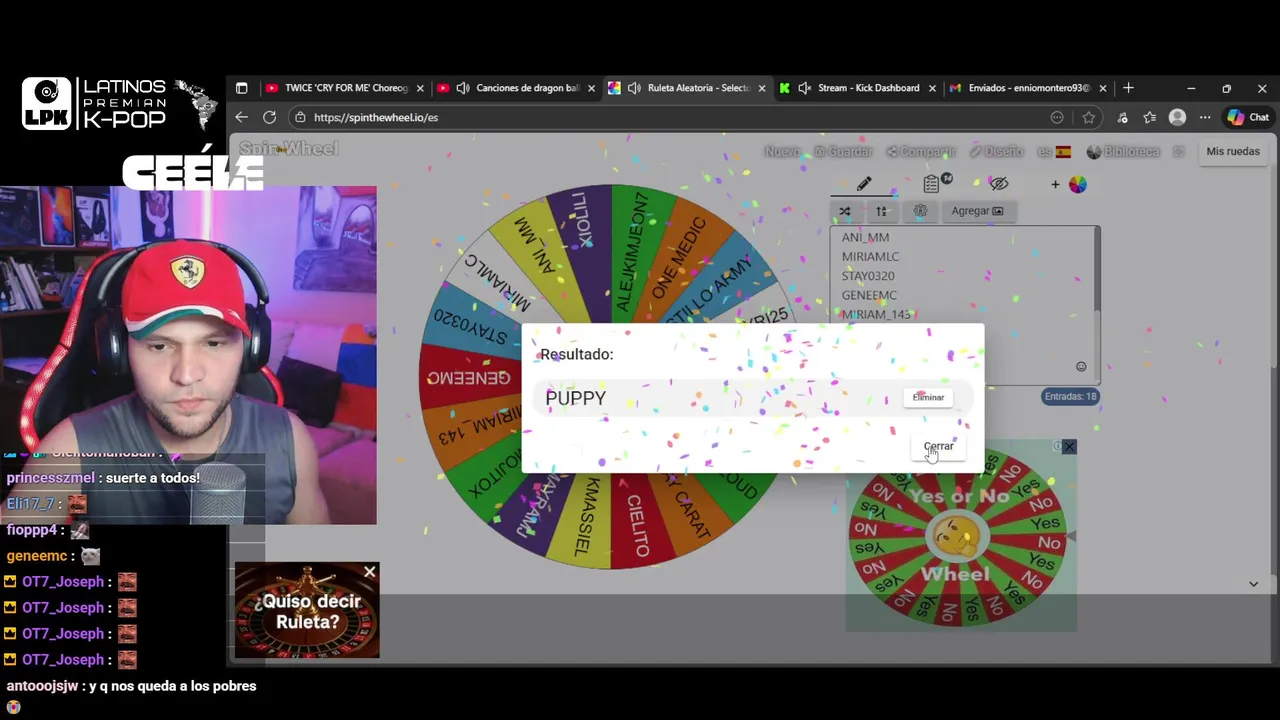Go back in browser history
The width and height of the screenshot is (1280, 720).
pos(241,117)
